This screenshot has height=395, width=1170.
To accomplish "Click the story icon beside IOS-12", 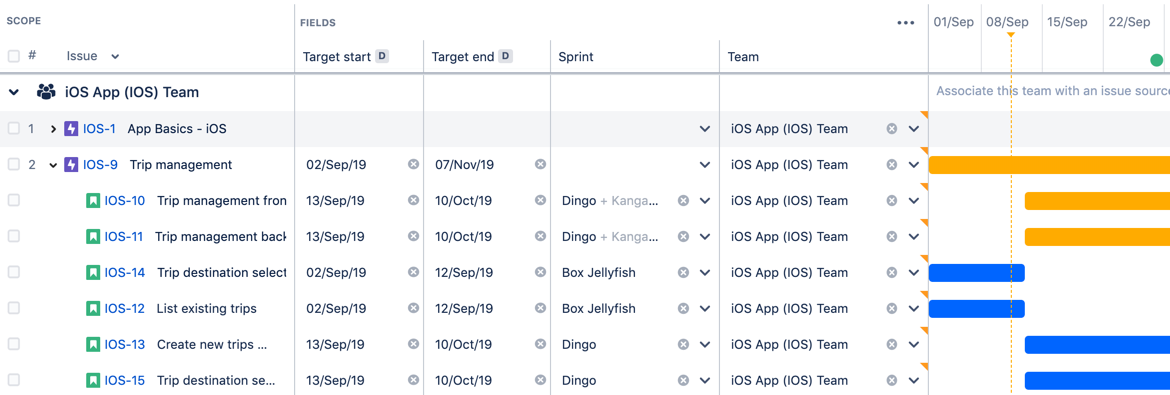I will pos(93,308).
